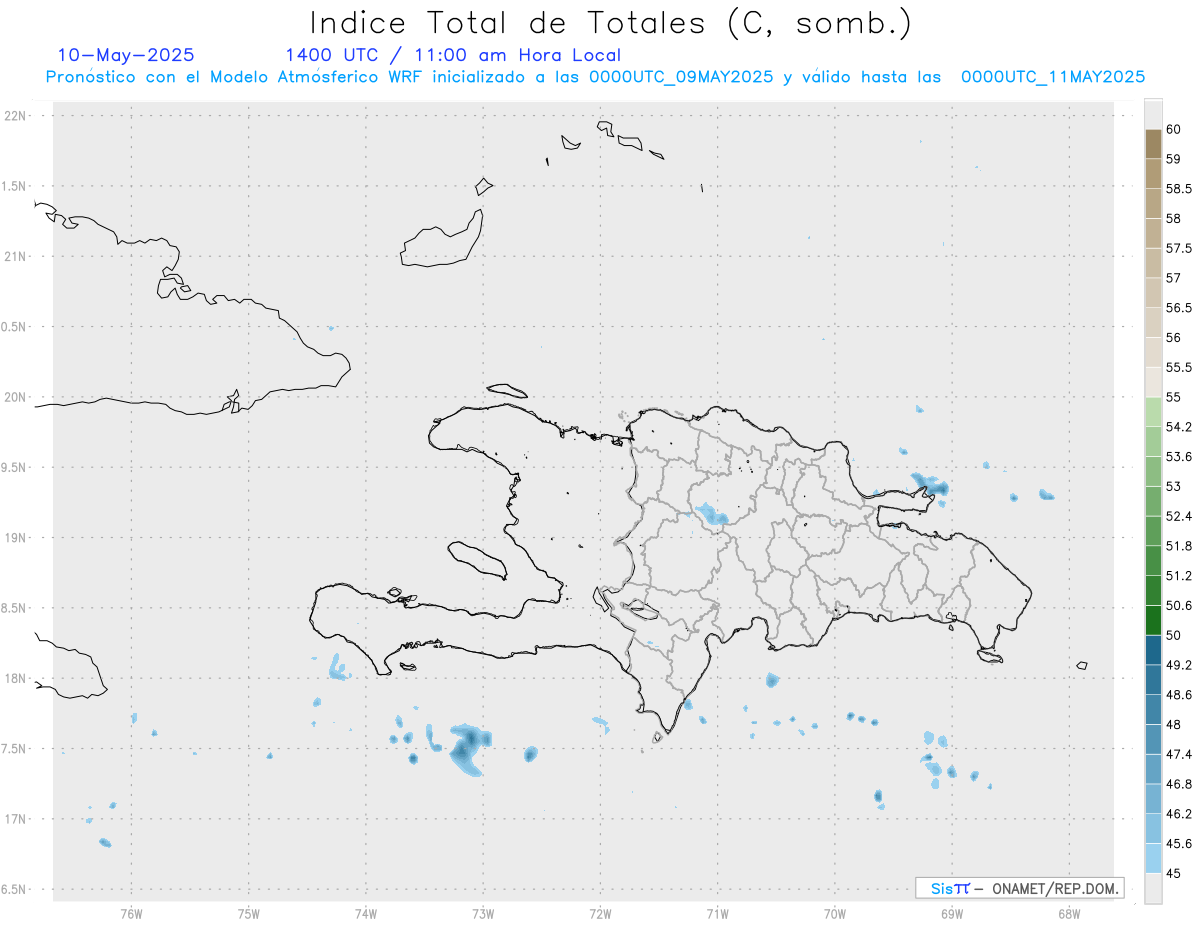Image resolution: width=1200 pixels, height=927 pixels.
Task: Click the "57.5" value on the color scale
Action: pos(1179,248)
